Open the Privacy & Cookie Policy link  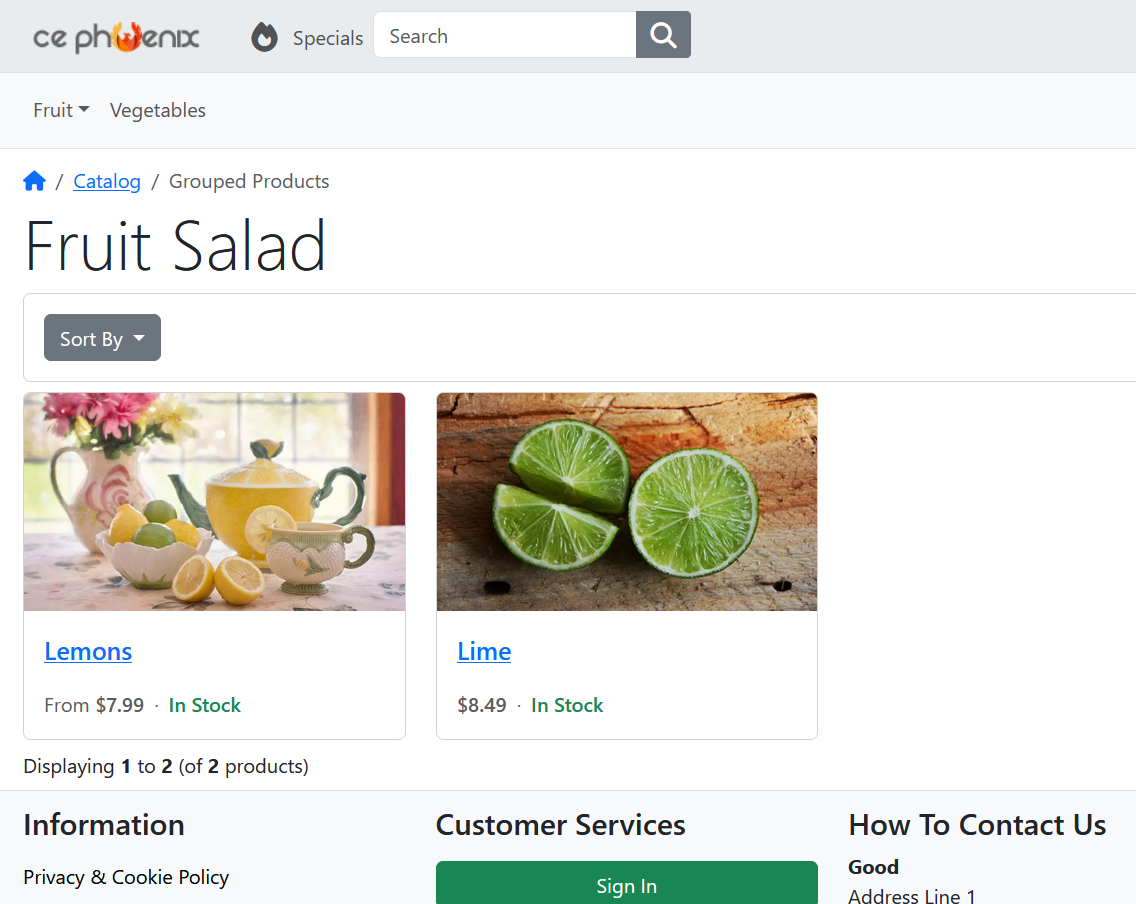pyautogui.click(x=126, y=877)
